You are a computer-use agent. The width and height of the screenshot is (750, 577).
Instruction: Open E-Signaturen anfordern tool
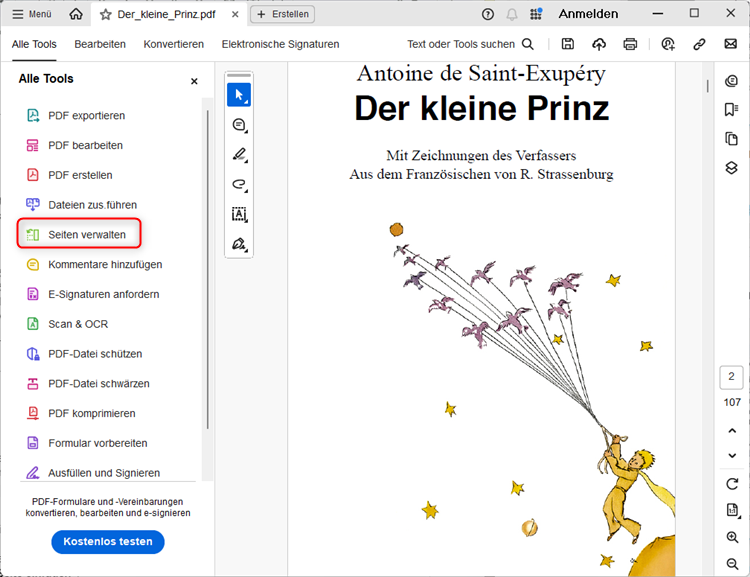(93, 294)
